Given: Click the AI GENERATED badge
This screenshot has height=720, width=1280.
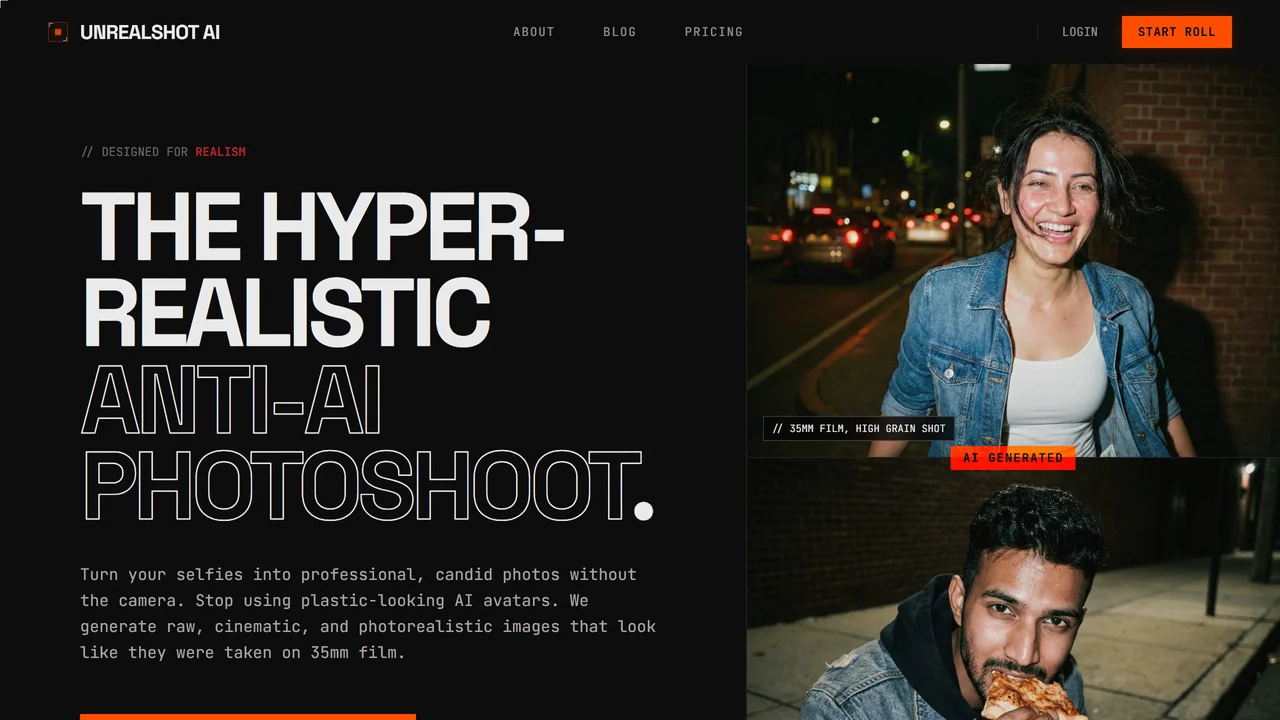Looking at the screenshot, I should 1013,458.
